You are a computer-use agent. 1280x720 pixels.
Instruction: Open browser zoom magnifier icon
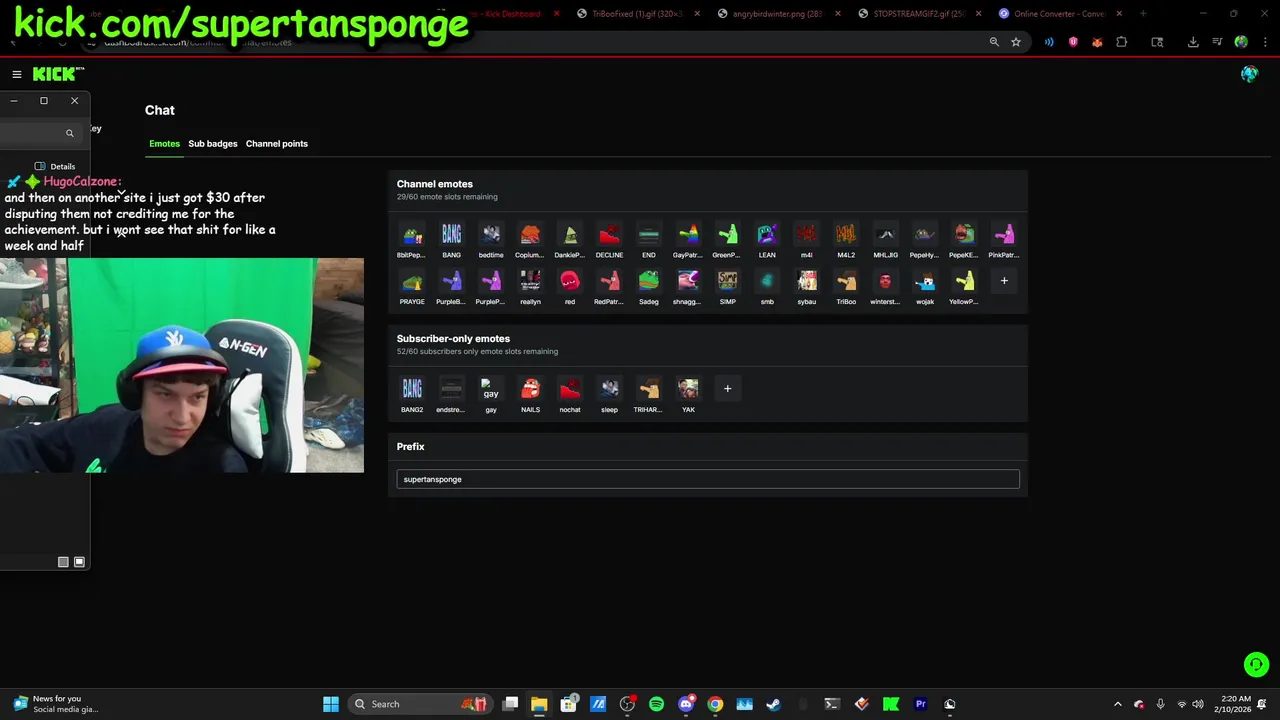point(994,42)
